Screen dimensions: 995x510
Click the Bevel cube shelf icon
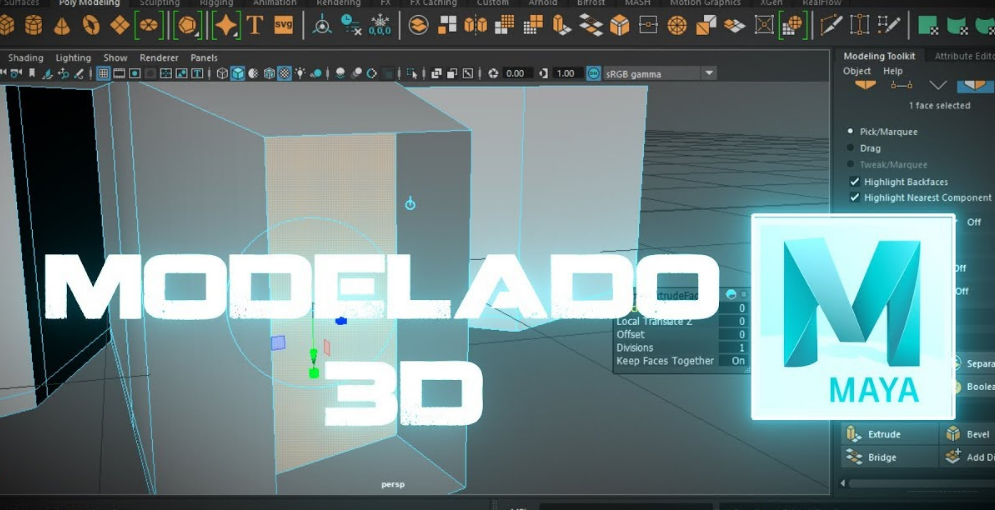[619, 25]
